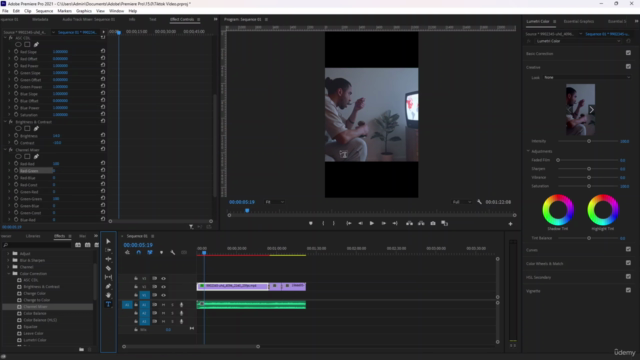Select the Equalize effect
Screen dimensions: 640x360
pos(30,327)
